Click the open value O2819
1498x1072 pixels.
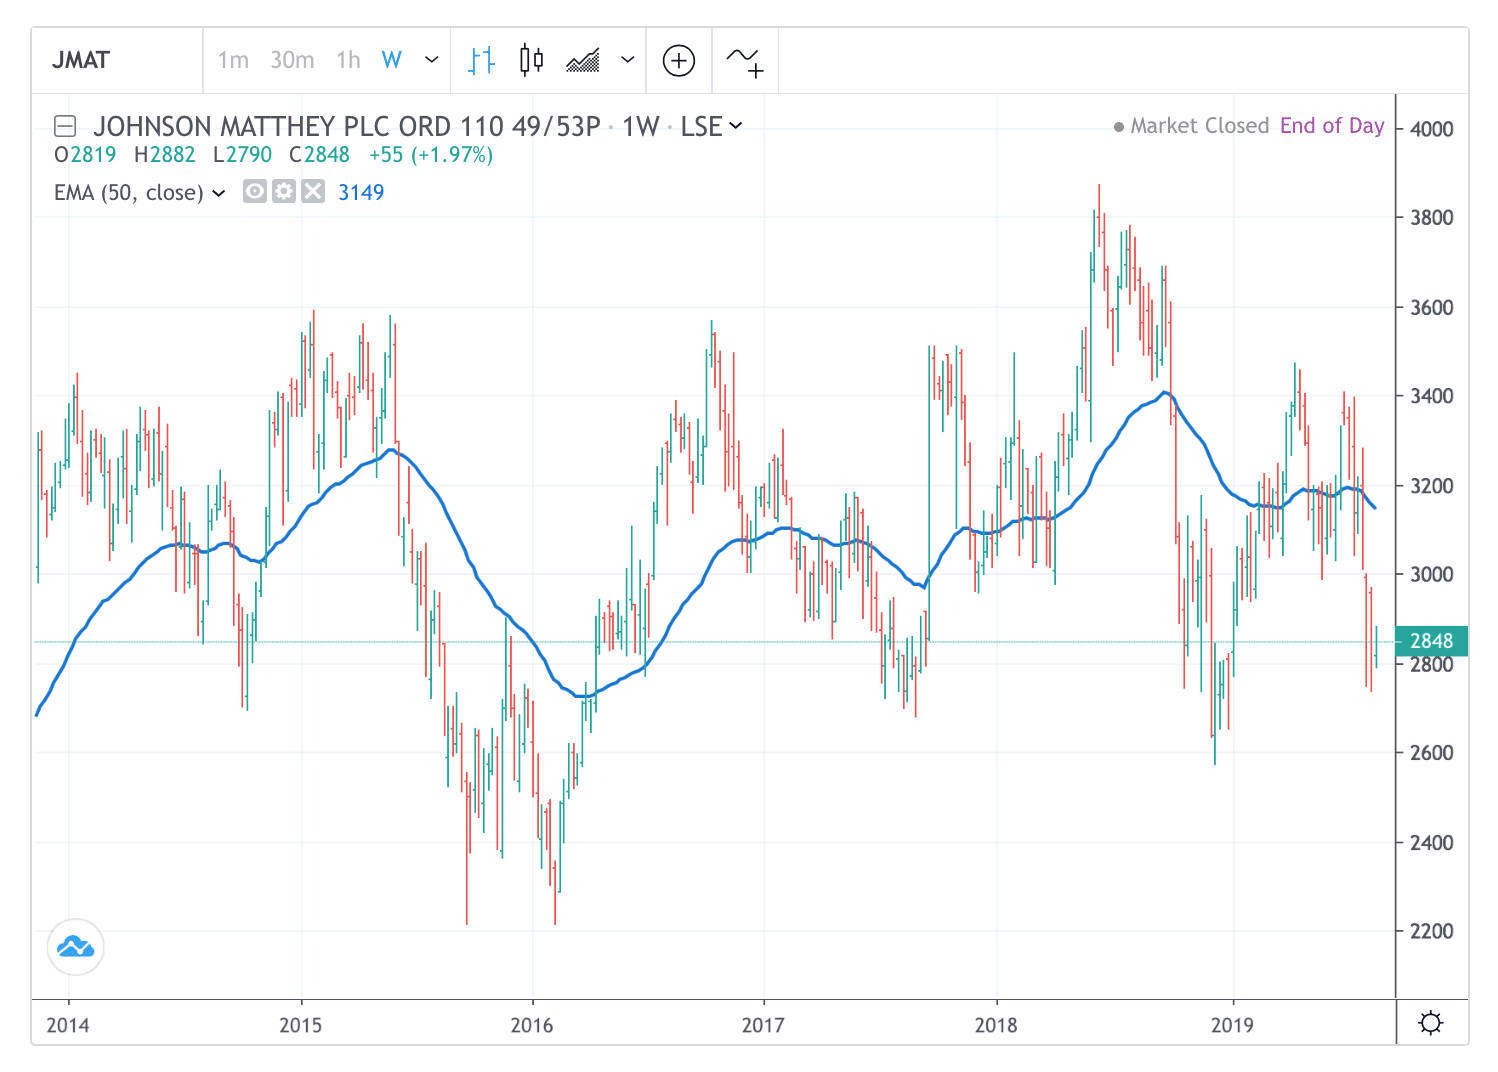[x=85, y=155]
